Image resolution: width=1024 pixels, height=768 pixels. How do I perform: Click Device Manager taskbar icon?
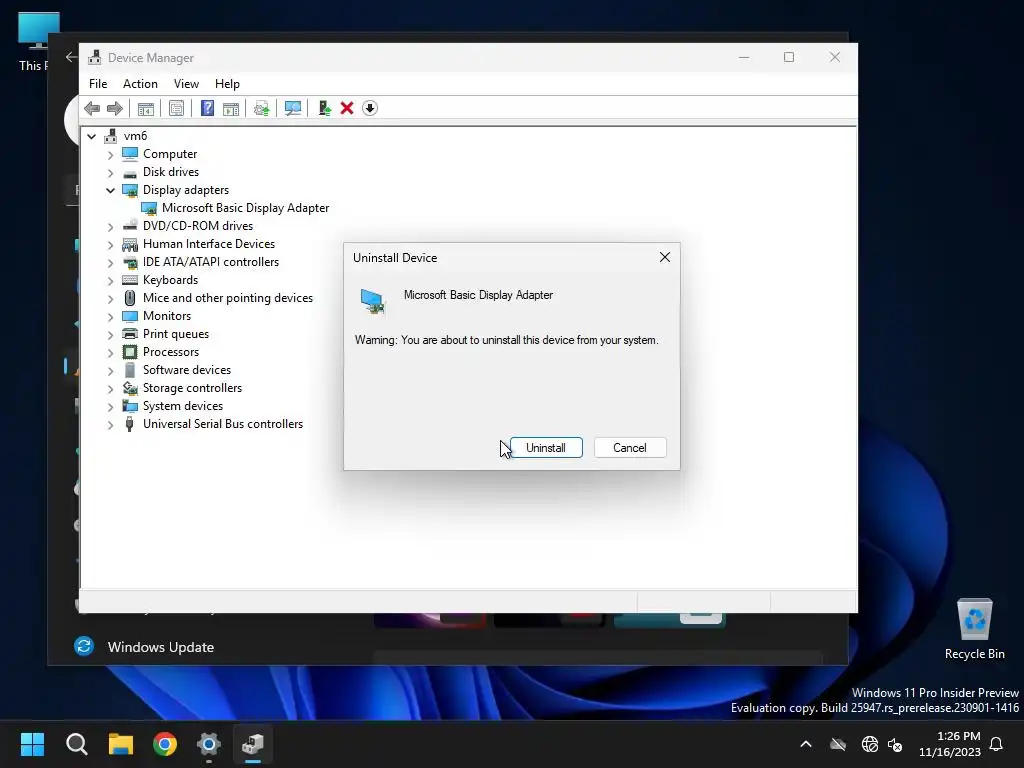coord(253,744)
